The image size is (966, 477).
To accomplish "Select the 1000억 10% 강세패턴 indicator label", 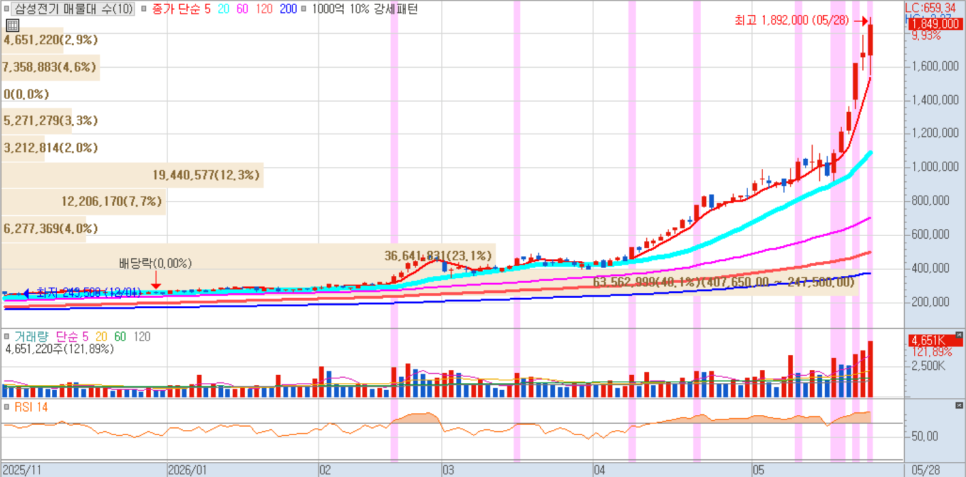I will 365,9.
